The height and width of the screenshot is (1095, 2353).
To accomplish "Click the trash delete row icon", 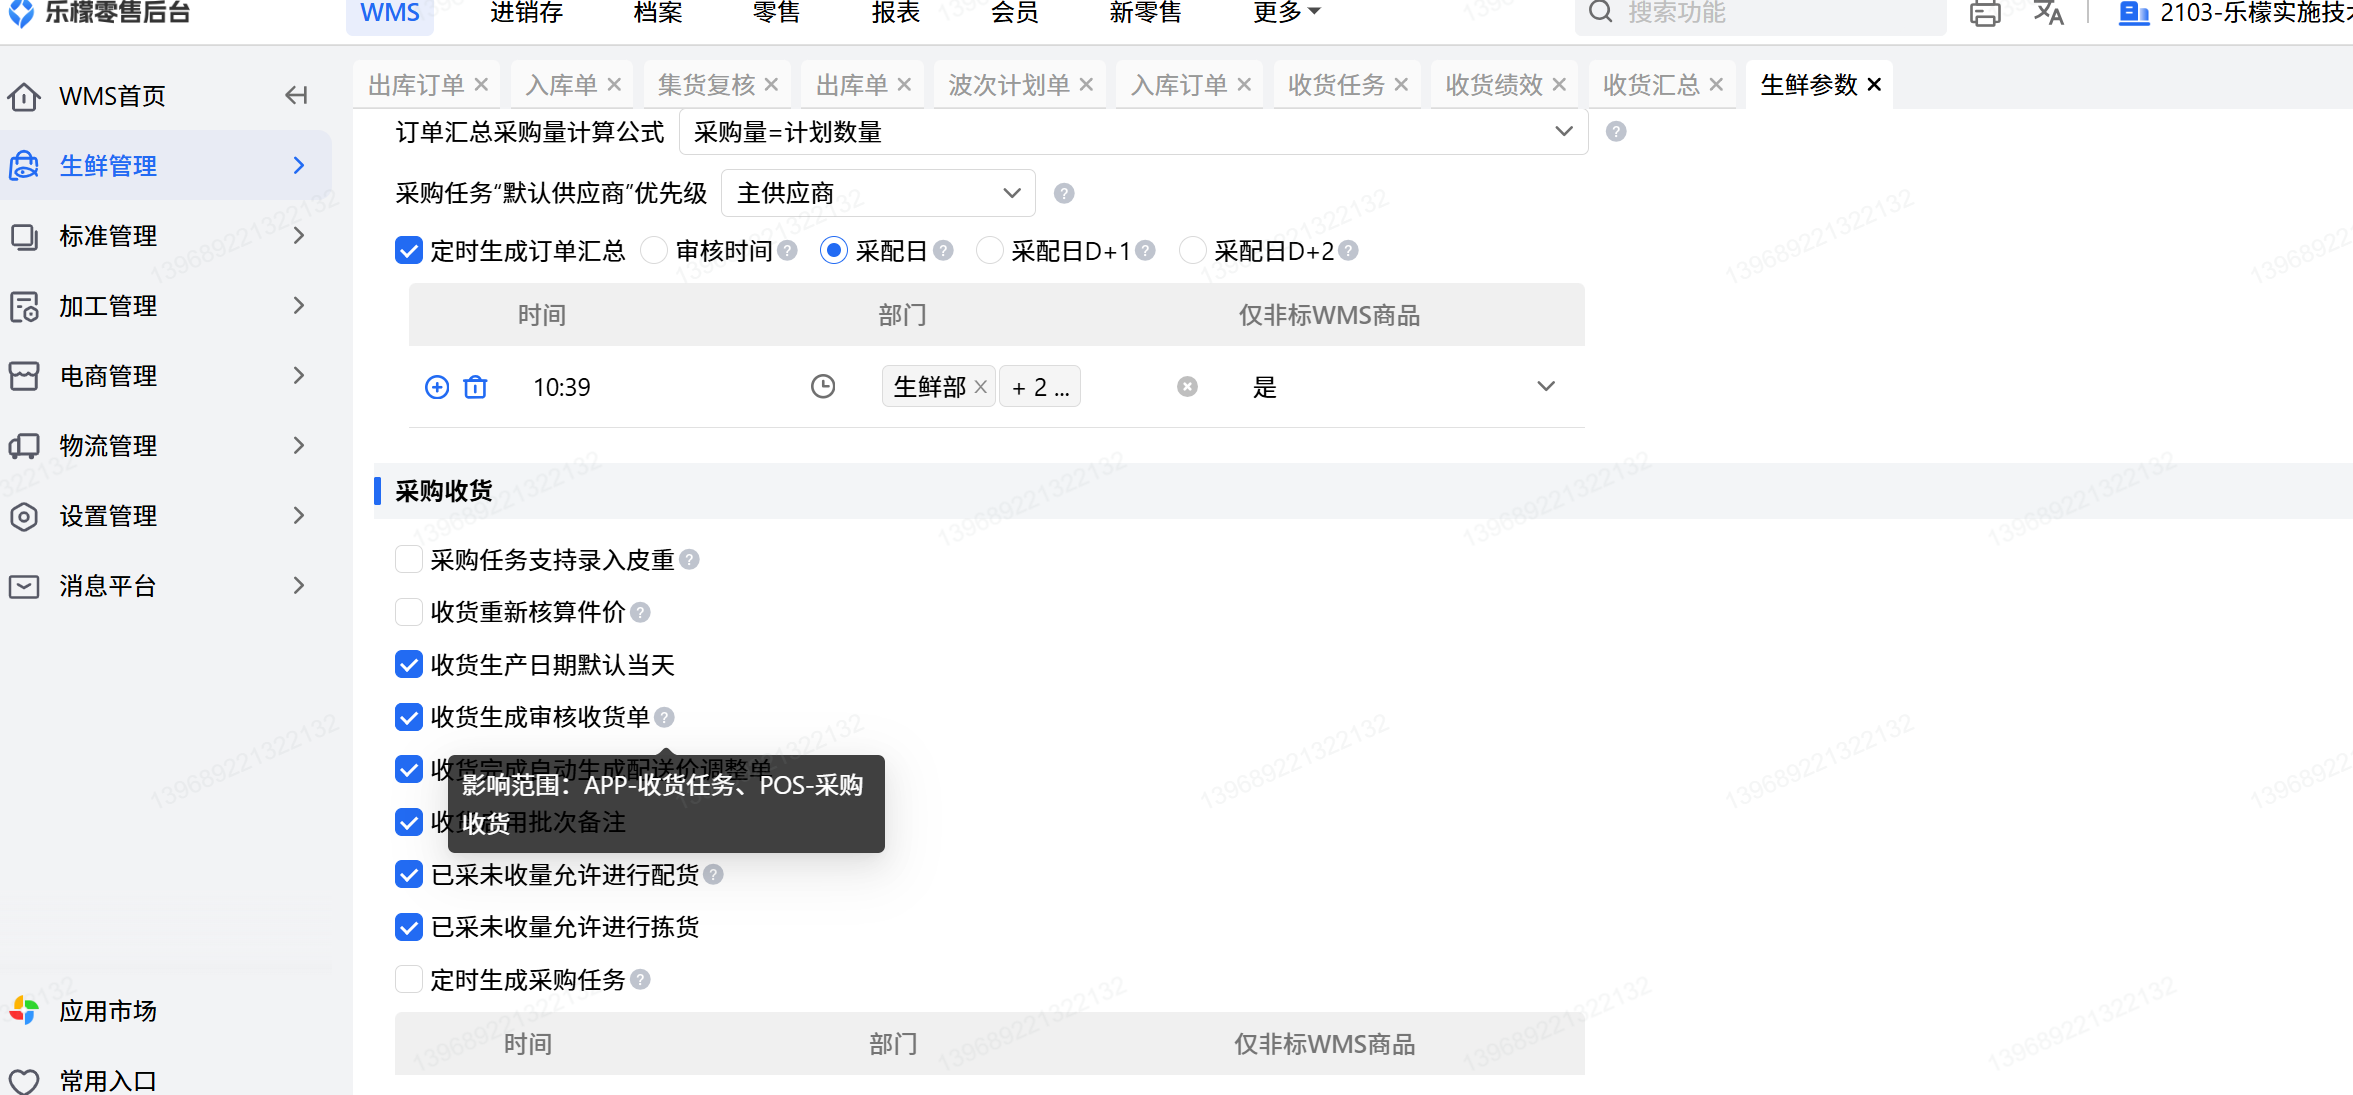I will tap(476, 387).
